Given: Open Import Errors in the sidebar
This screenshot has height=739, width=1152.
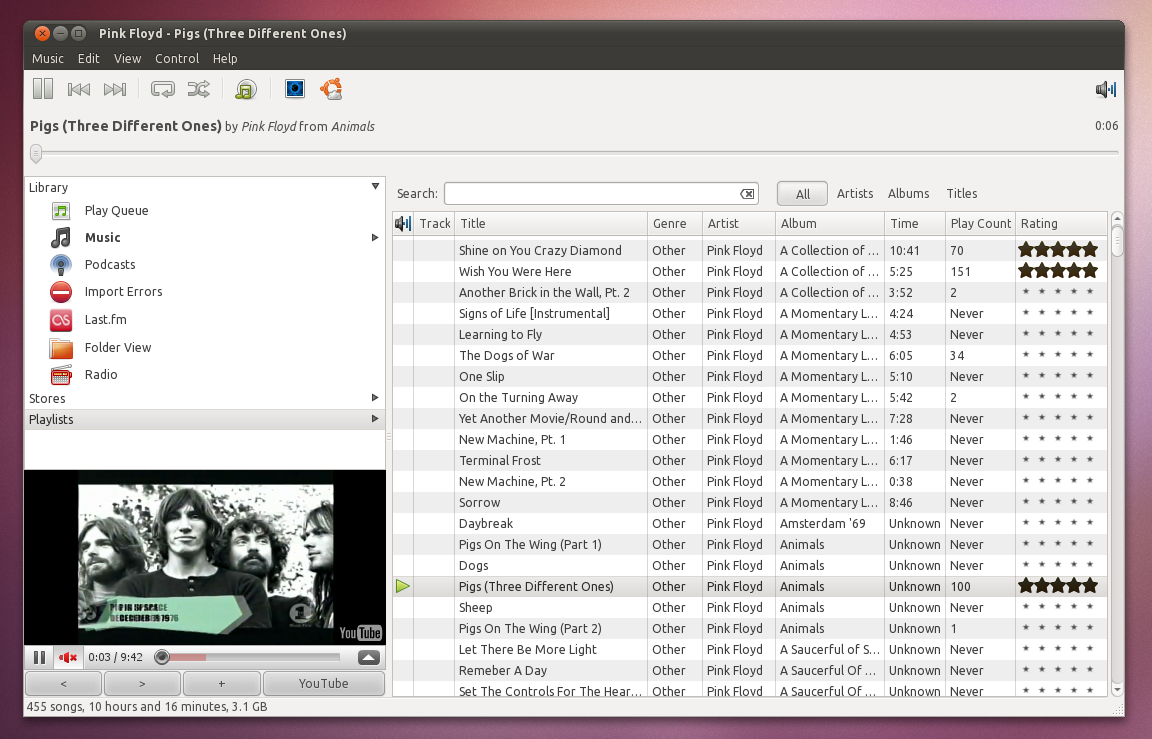Looking at the screenshot, I should (123, 292).
